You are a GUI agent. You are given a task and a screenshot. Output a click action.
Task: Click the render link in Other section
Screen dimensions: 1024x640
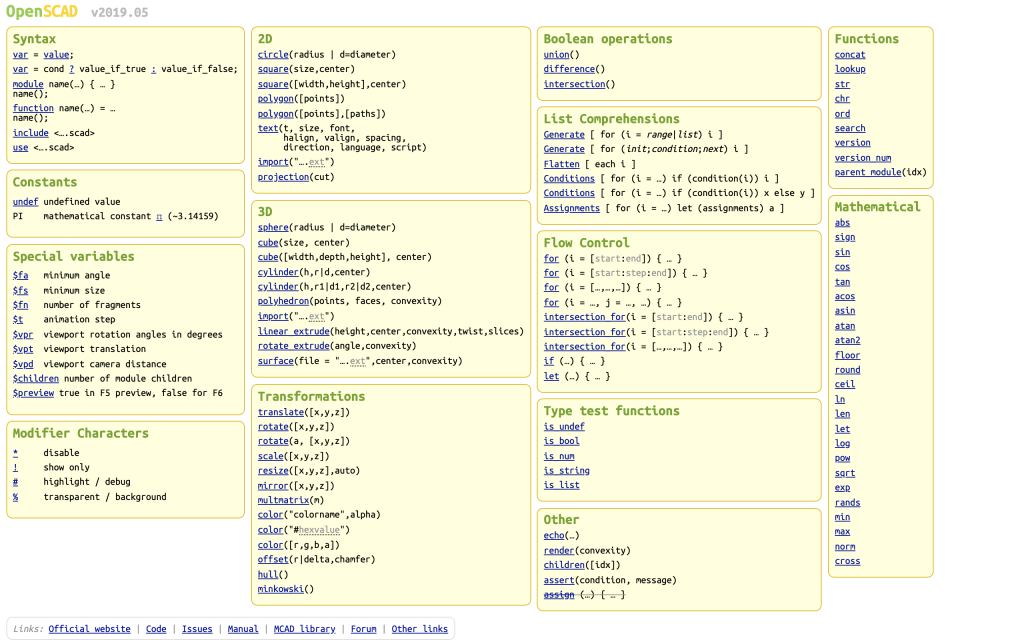tap(559, 551)
